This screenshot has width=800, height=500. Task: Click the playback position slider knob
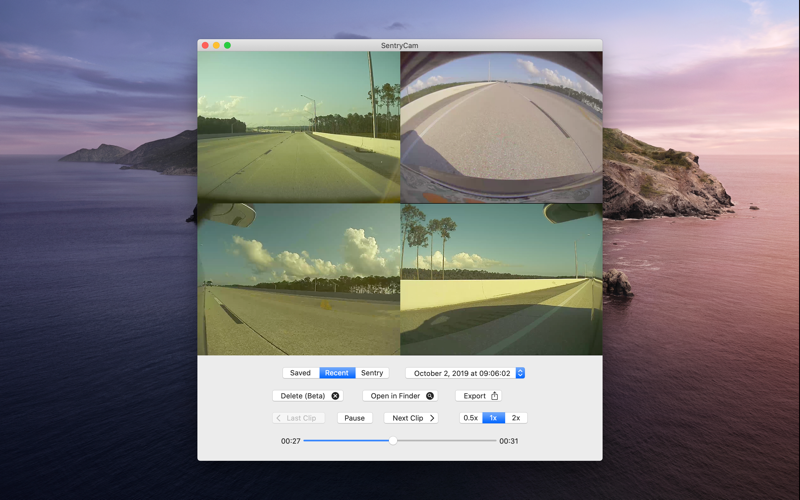tap(393, 441)
